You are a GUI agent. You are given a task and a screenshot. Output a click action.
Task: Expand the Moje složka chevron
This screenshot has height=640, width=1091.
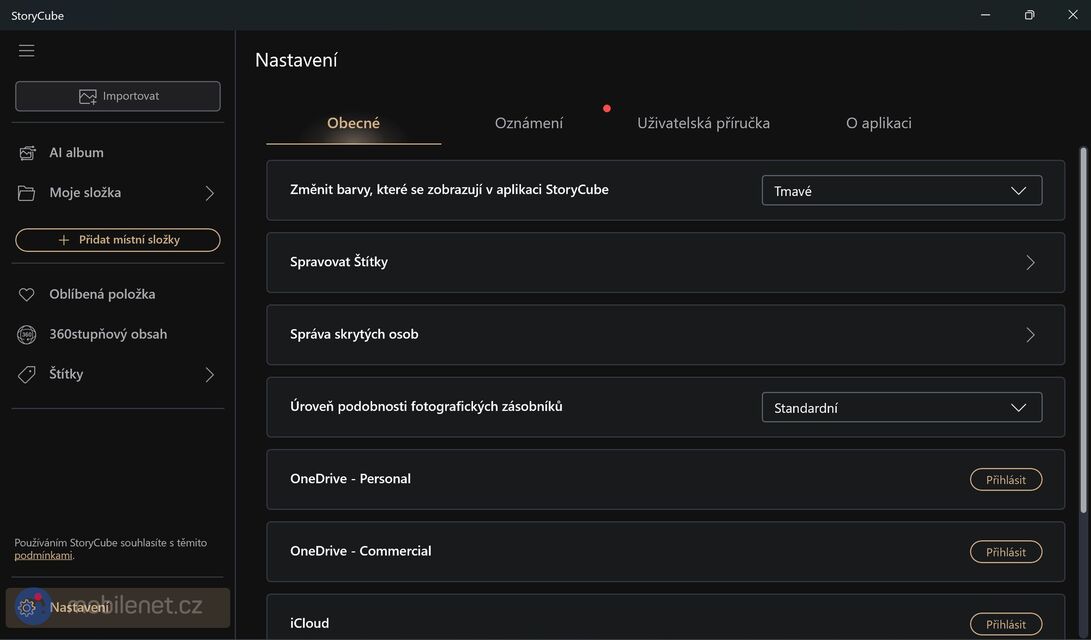[209, 193]
